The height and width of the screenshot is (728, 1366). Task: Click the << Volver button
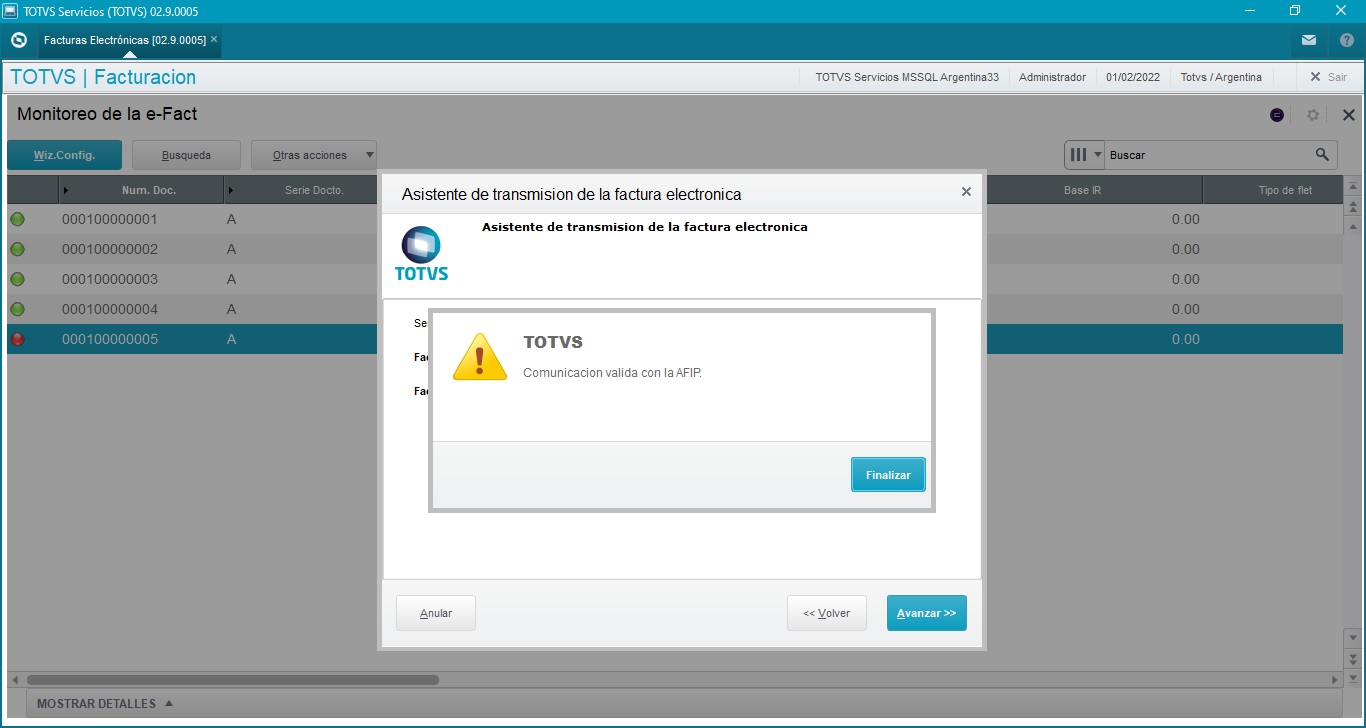[827, 613]
